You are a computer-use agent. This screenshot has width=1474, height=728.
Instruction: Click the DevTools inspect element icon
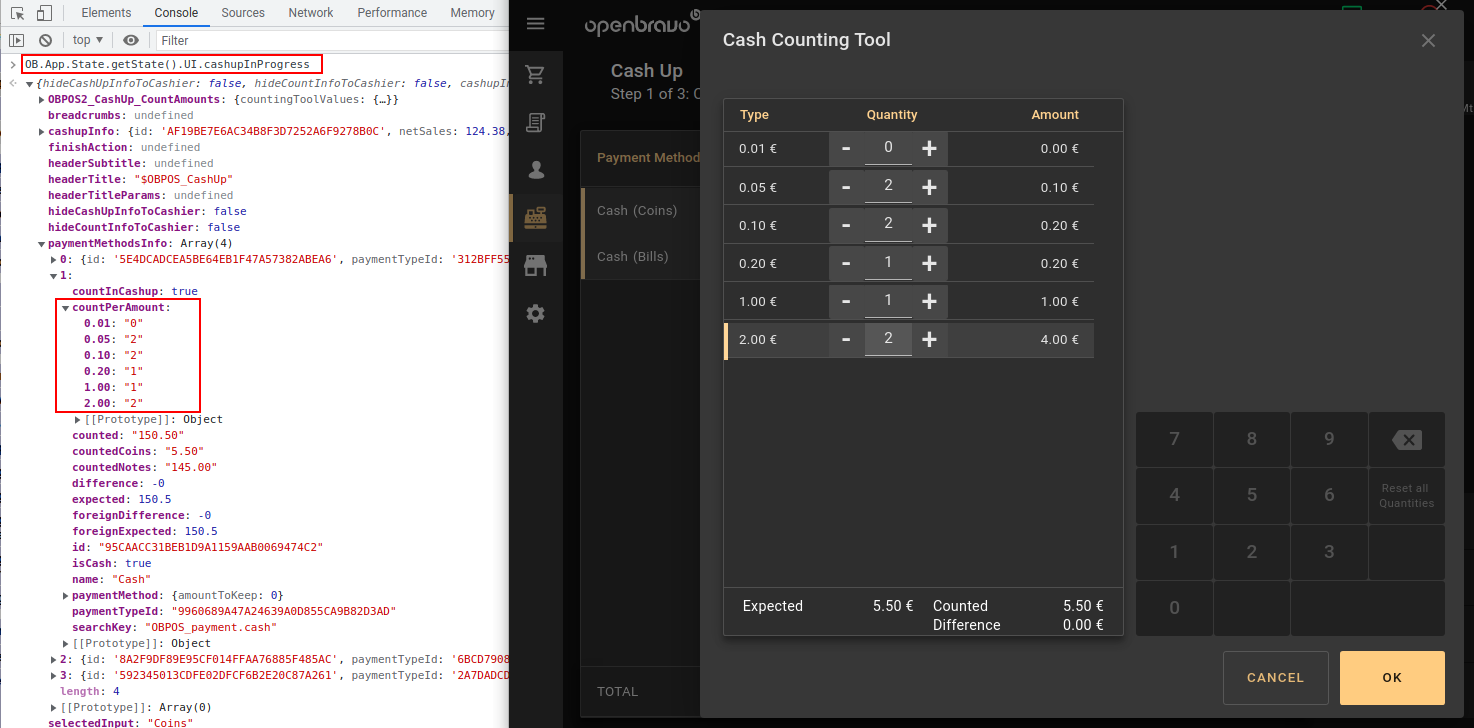pos(17,13)
